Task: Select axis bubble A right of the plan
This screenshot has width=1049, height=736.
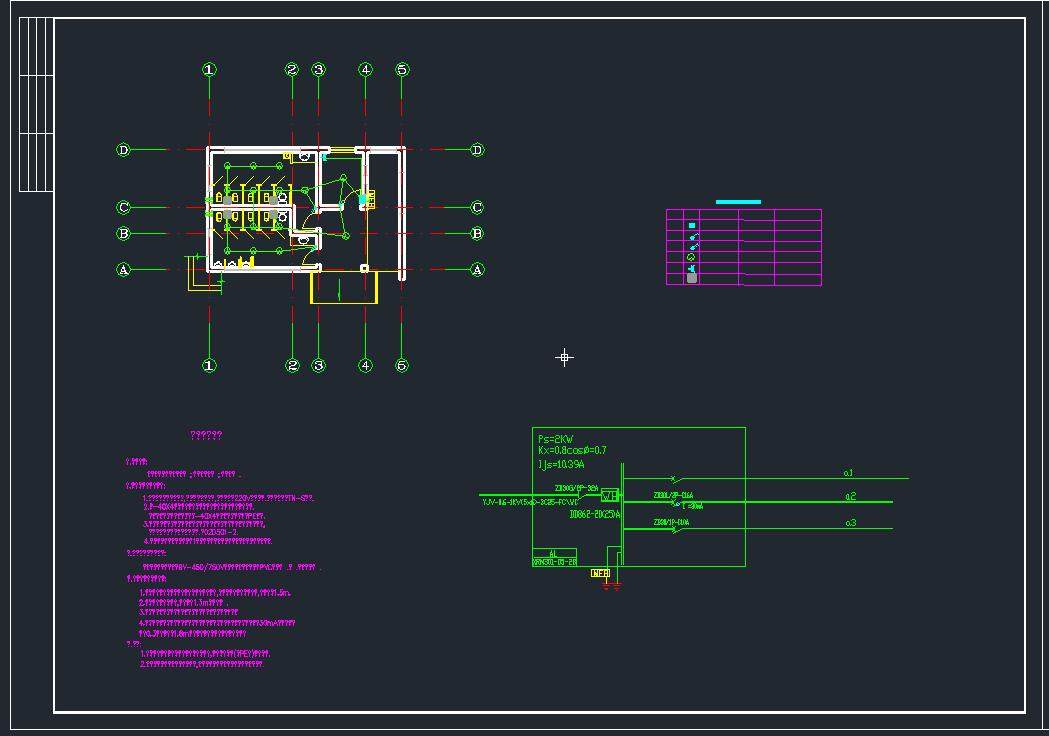Action: (477, 270)
